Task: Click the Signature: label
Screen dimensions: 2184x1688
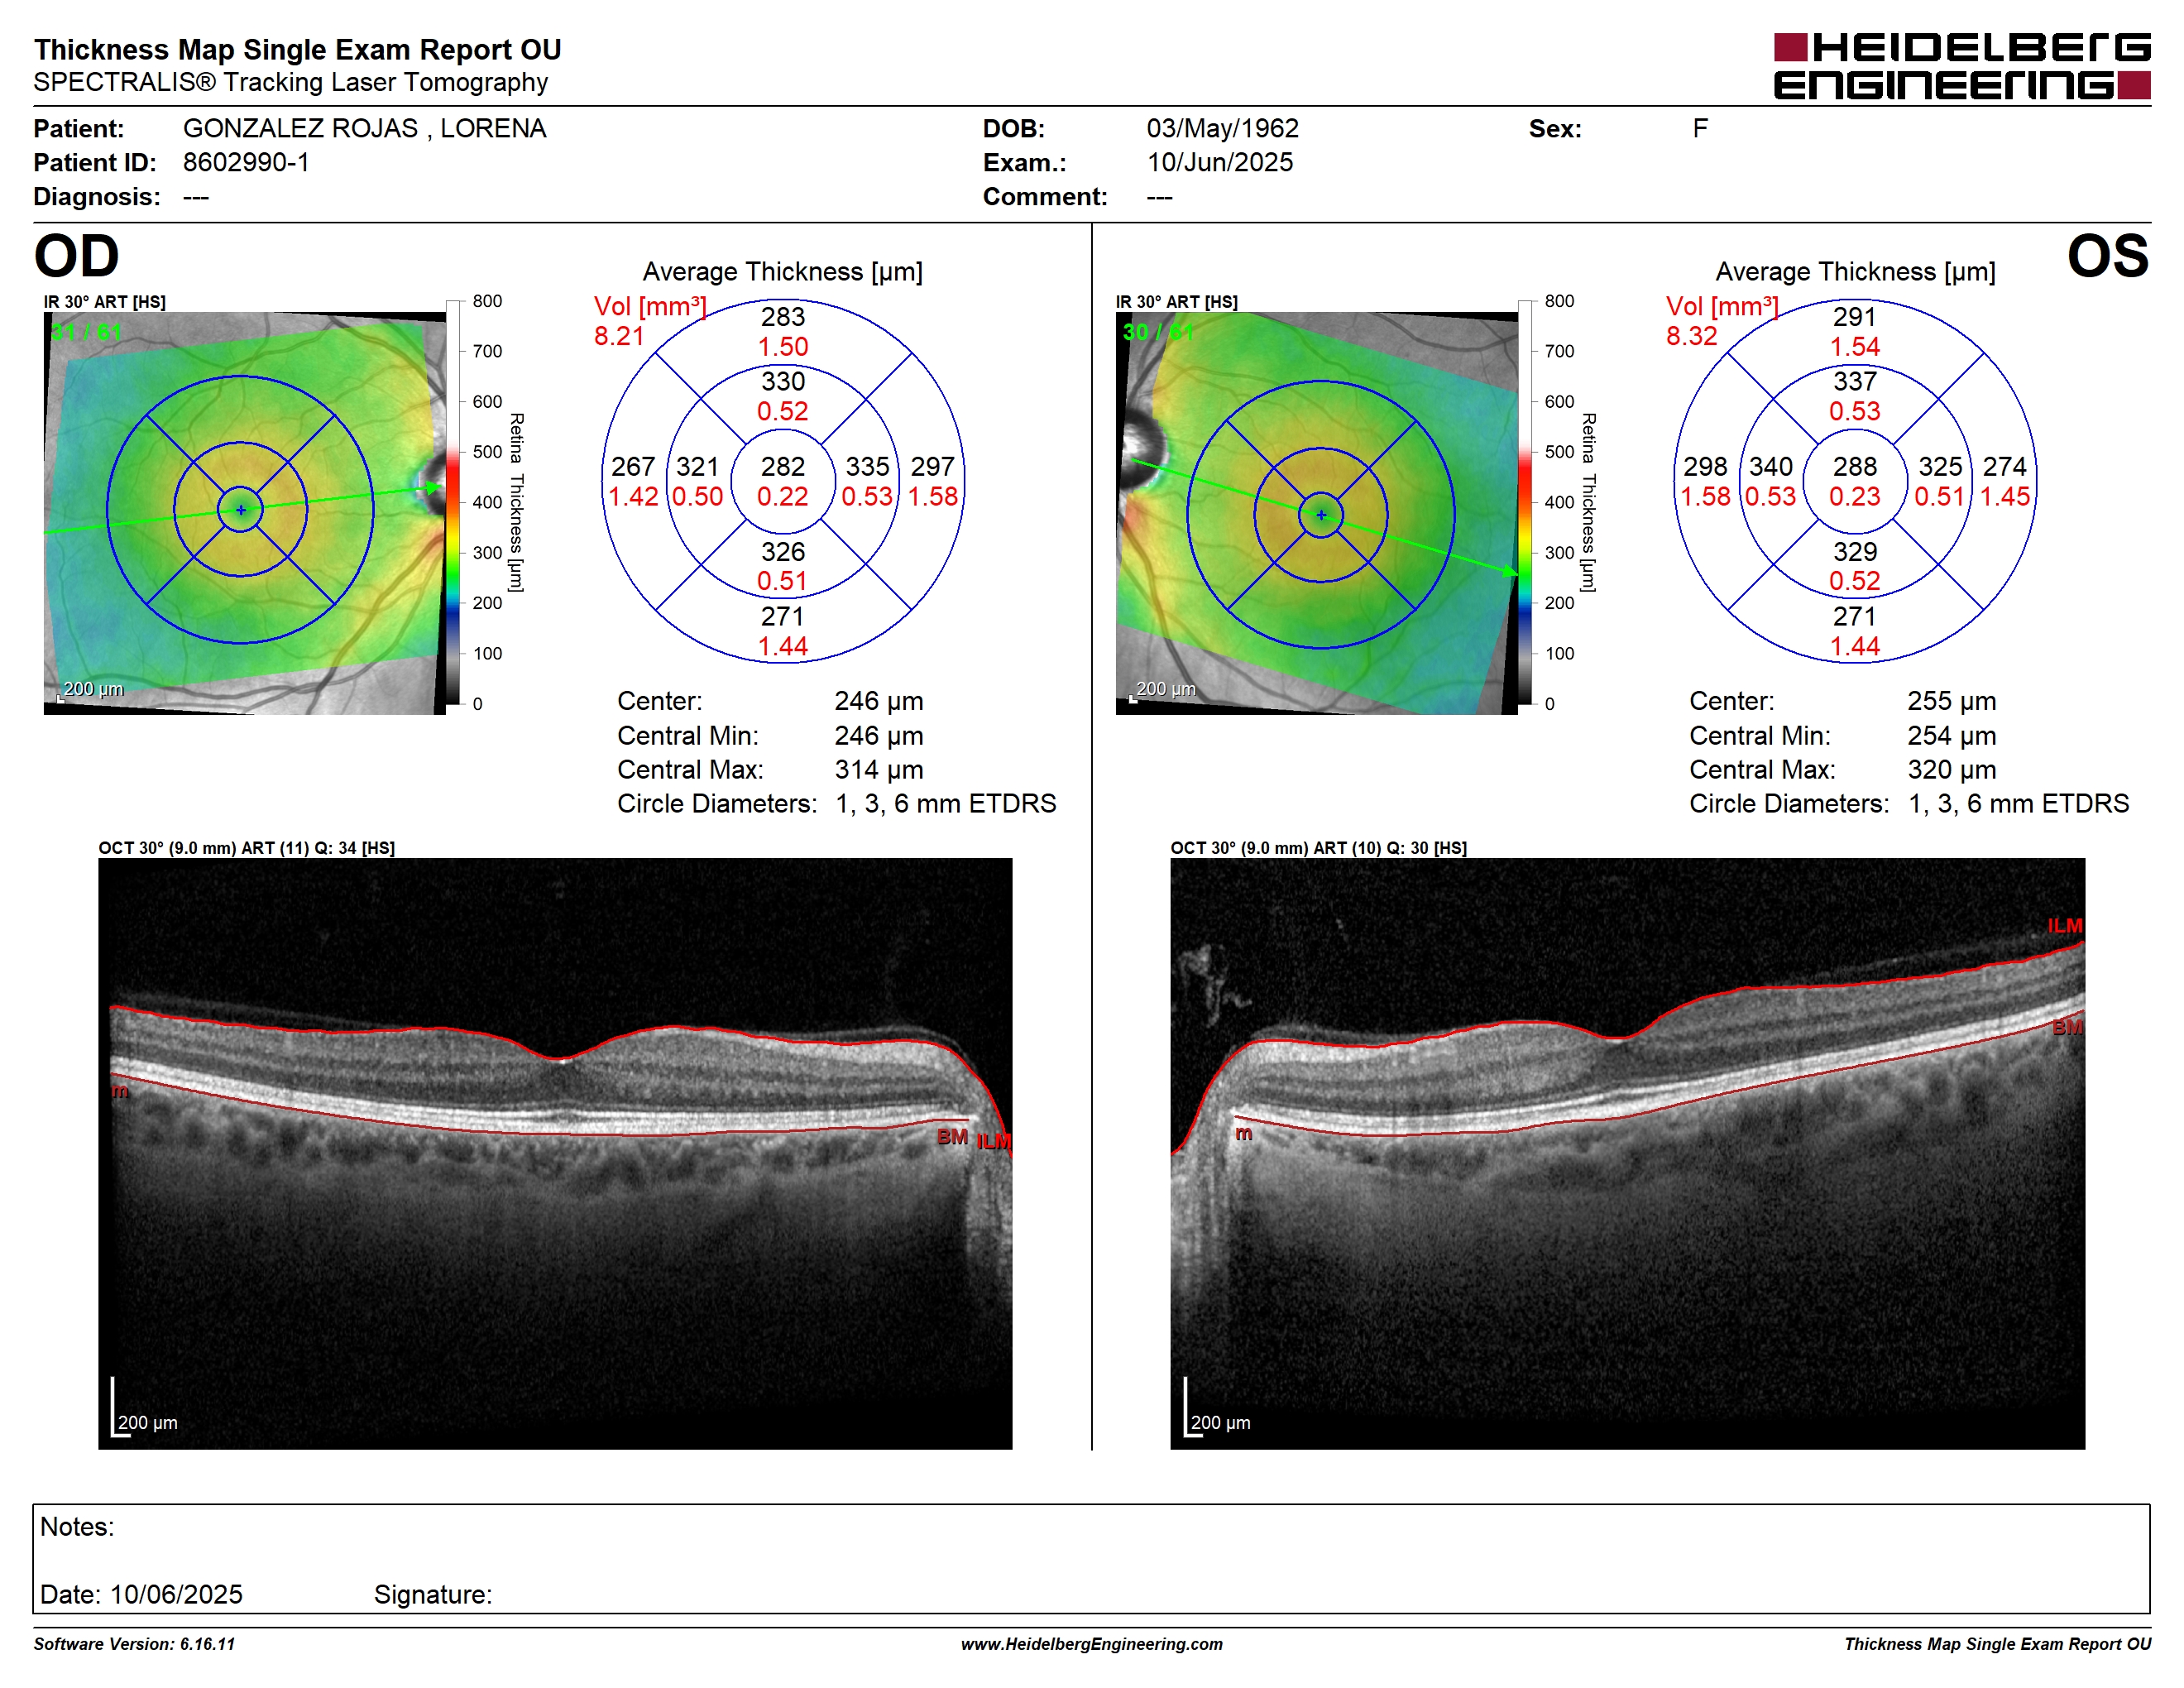Action: click(433, 1594)
